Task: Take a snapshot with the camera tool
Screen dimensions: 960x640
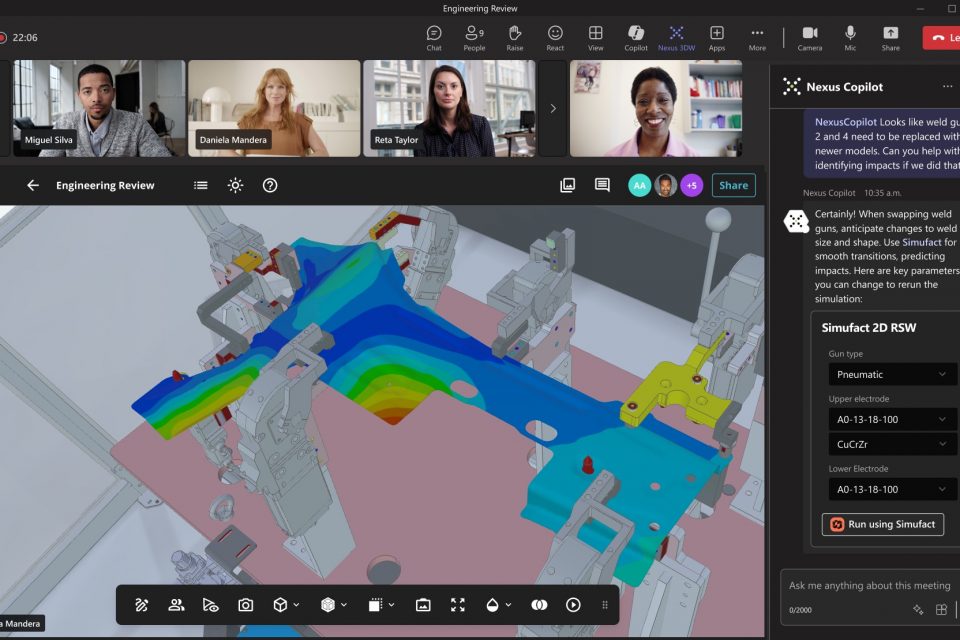Action: click(245, 605)
